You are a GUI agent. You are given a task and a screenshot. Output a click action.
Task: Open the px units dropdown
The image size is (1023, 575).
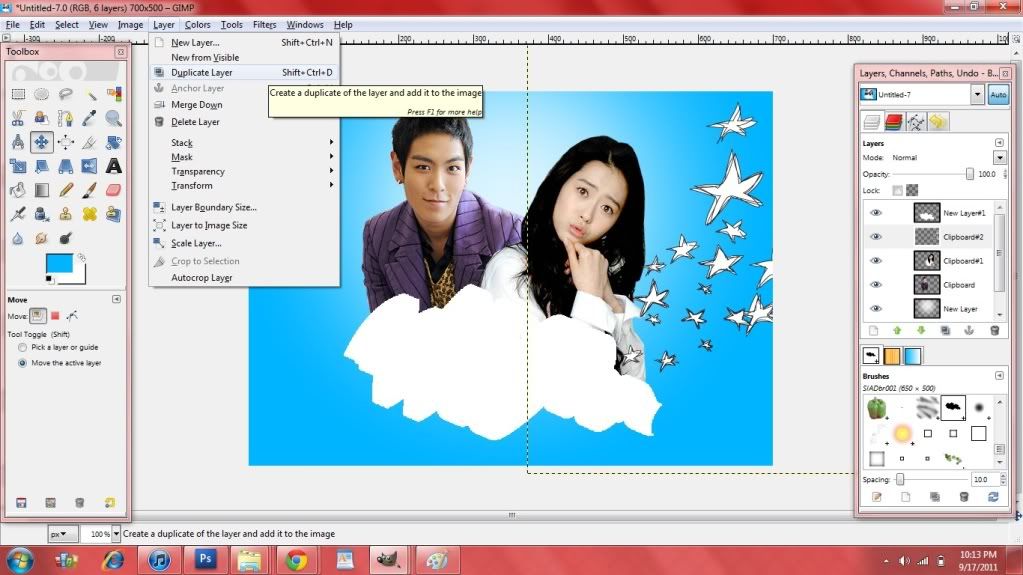point(63,534)
